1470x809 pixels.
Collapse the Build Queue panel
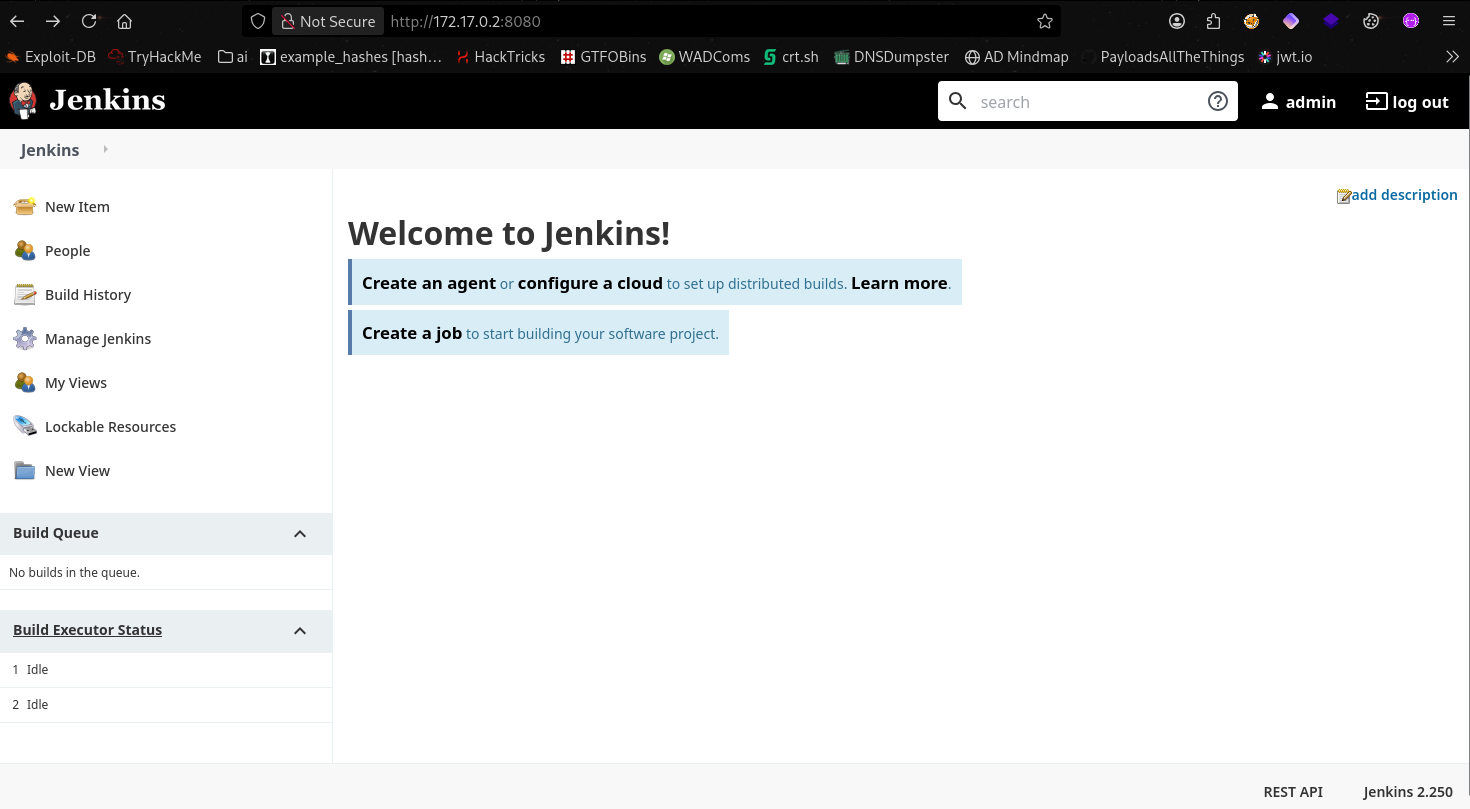[x=300, y=534]
